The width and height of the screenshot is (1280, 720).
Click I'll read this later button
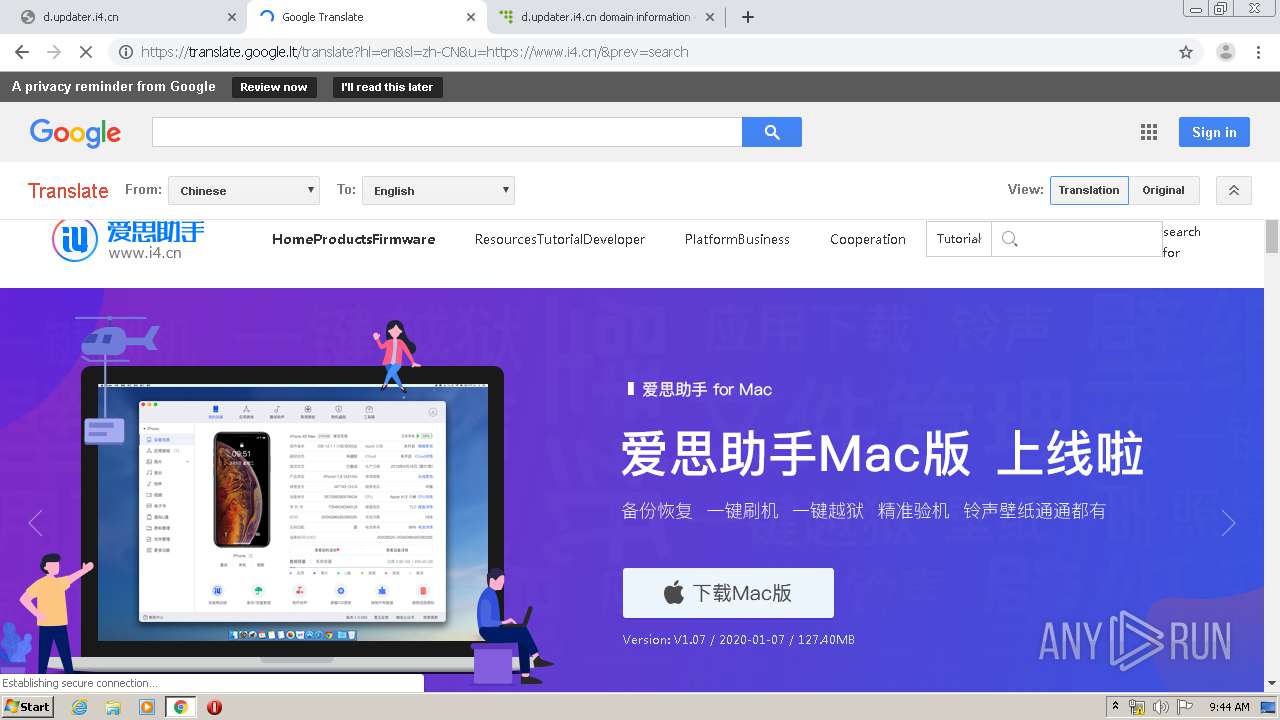[387, 87]
